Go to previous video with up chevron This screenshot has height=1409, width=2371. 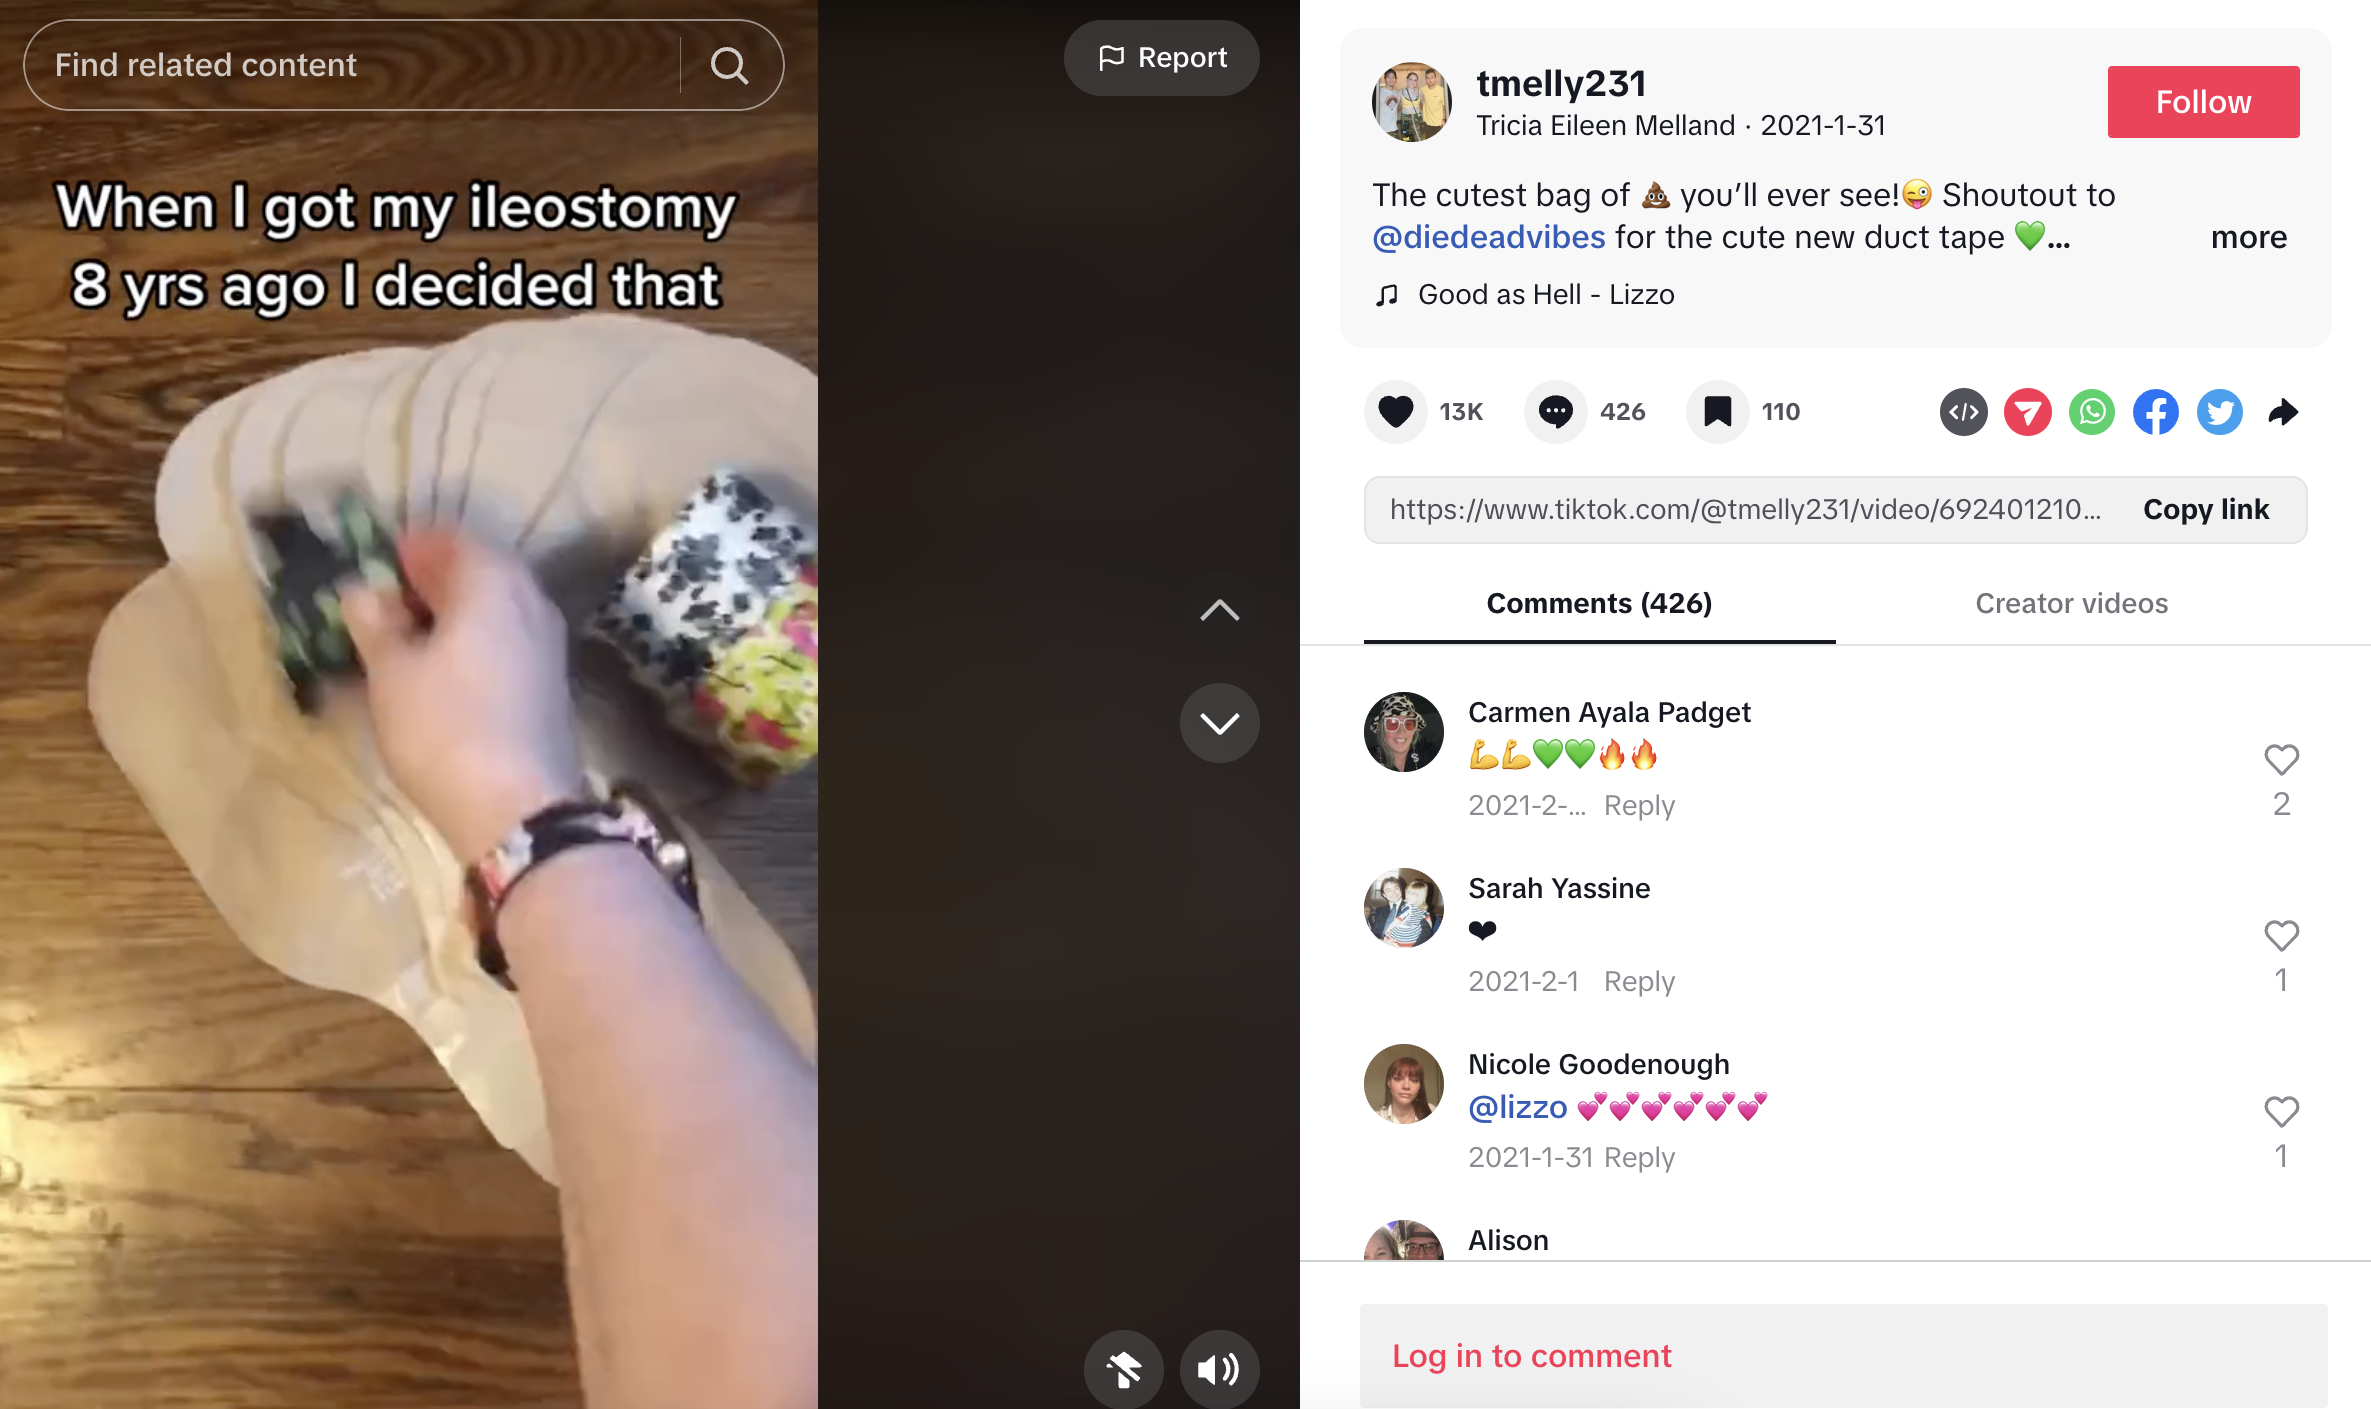coord(1219,610)
